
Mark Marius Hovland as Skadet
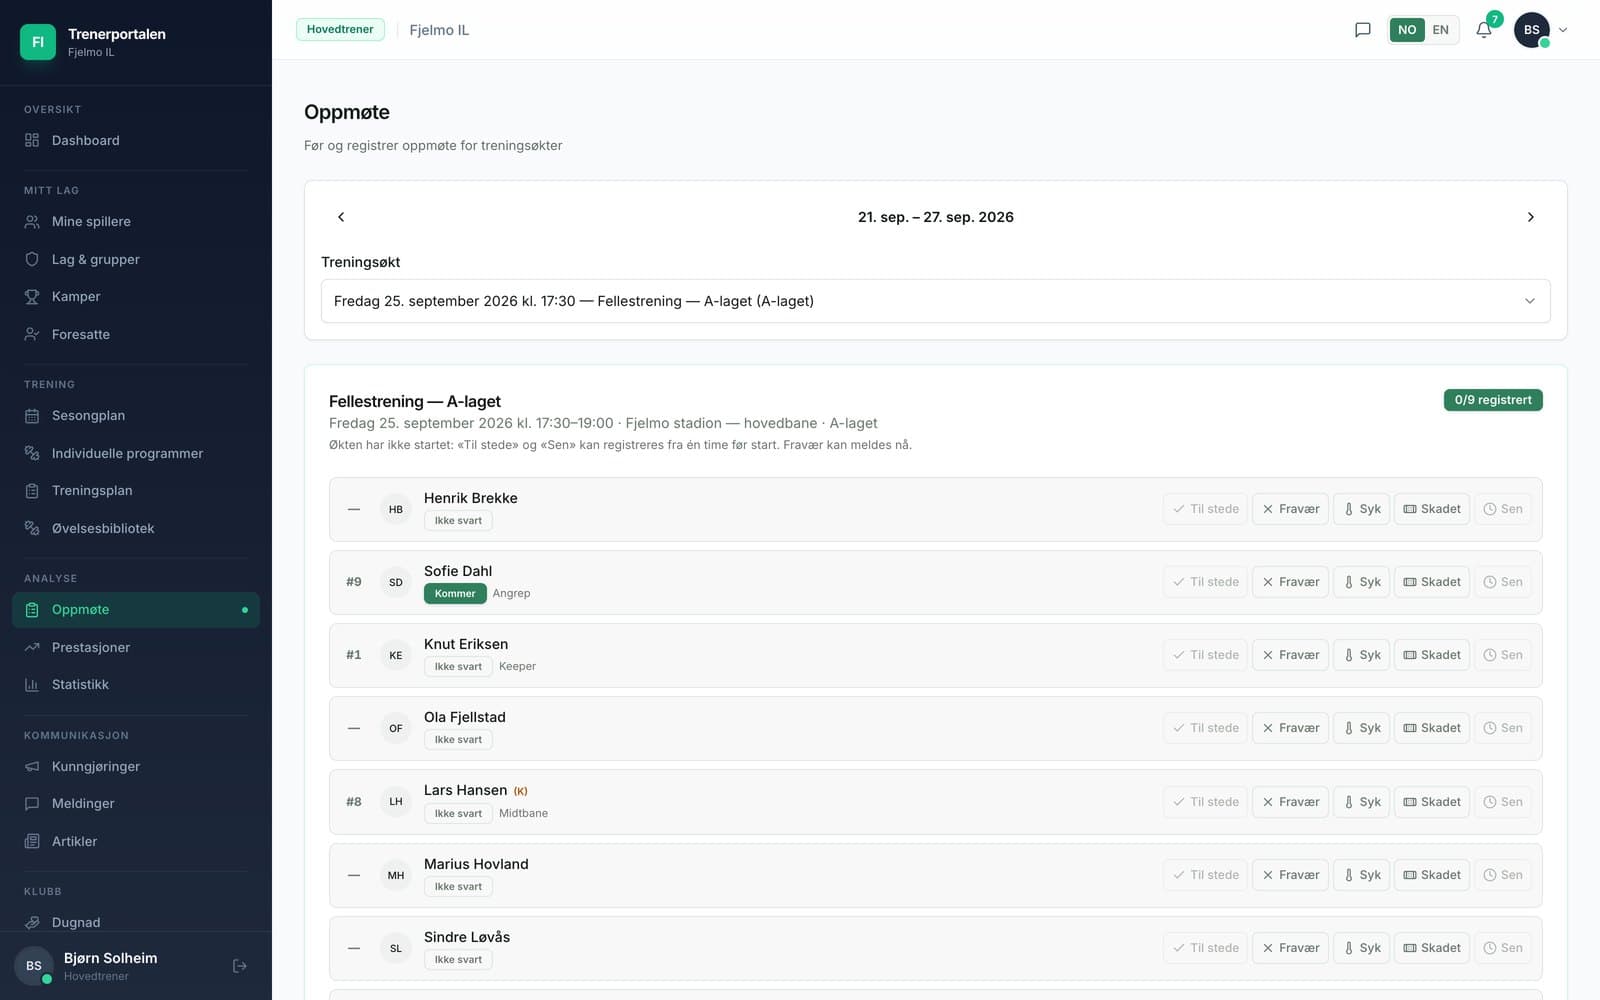pyautogui.click(x=1432, y=875)
